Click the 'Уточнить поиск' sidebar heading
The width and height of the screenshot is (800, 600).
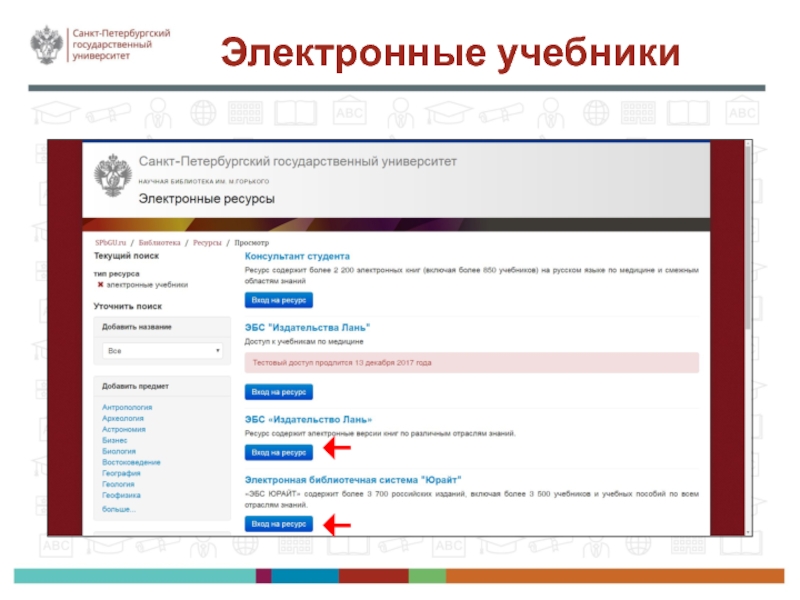[128, 306]
